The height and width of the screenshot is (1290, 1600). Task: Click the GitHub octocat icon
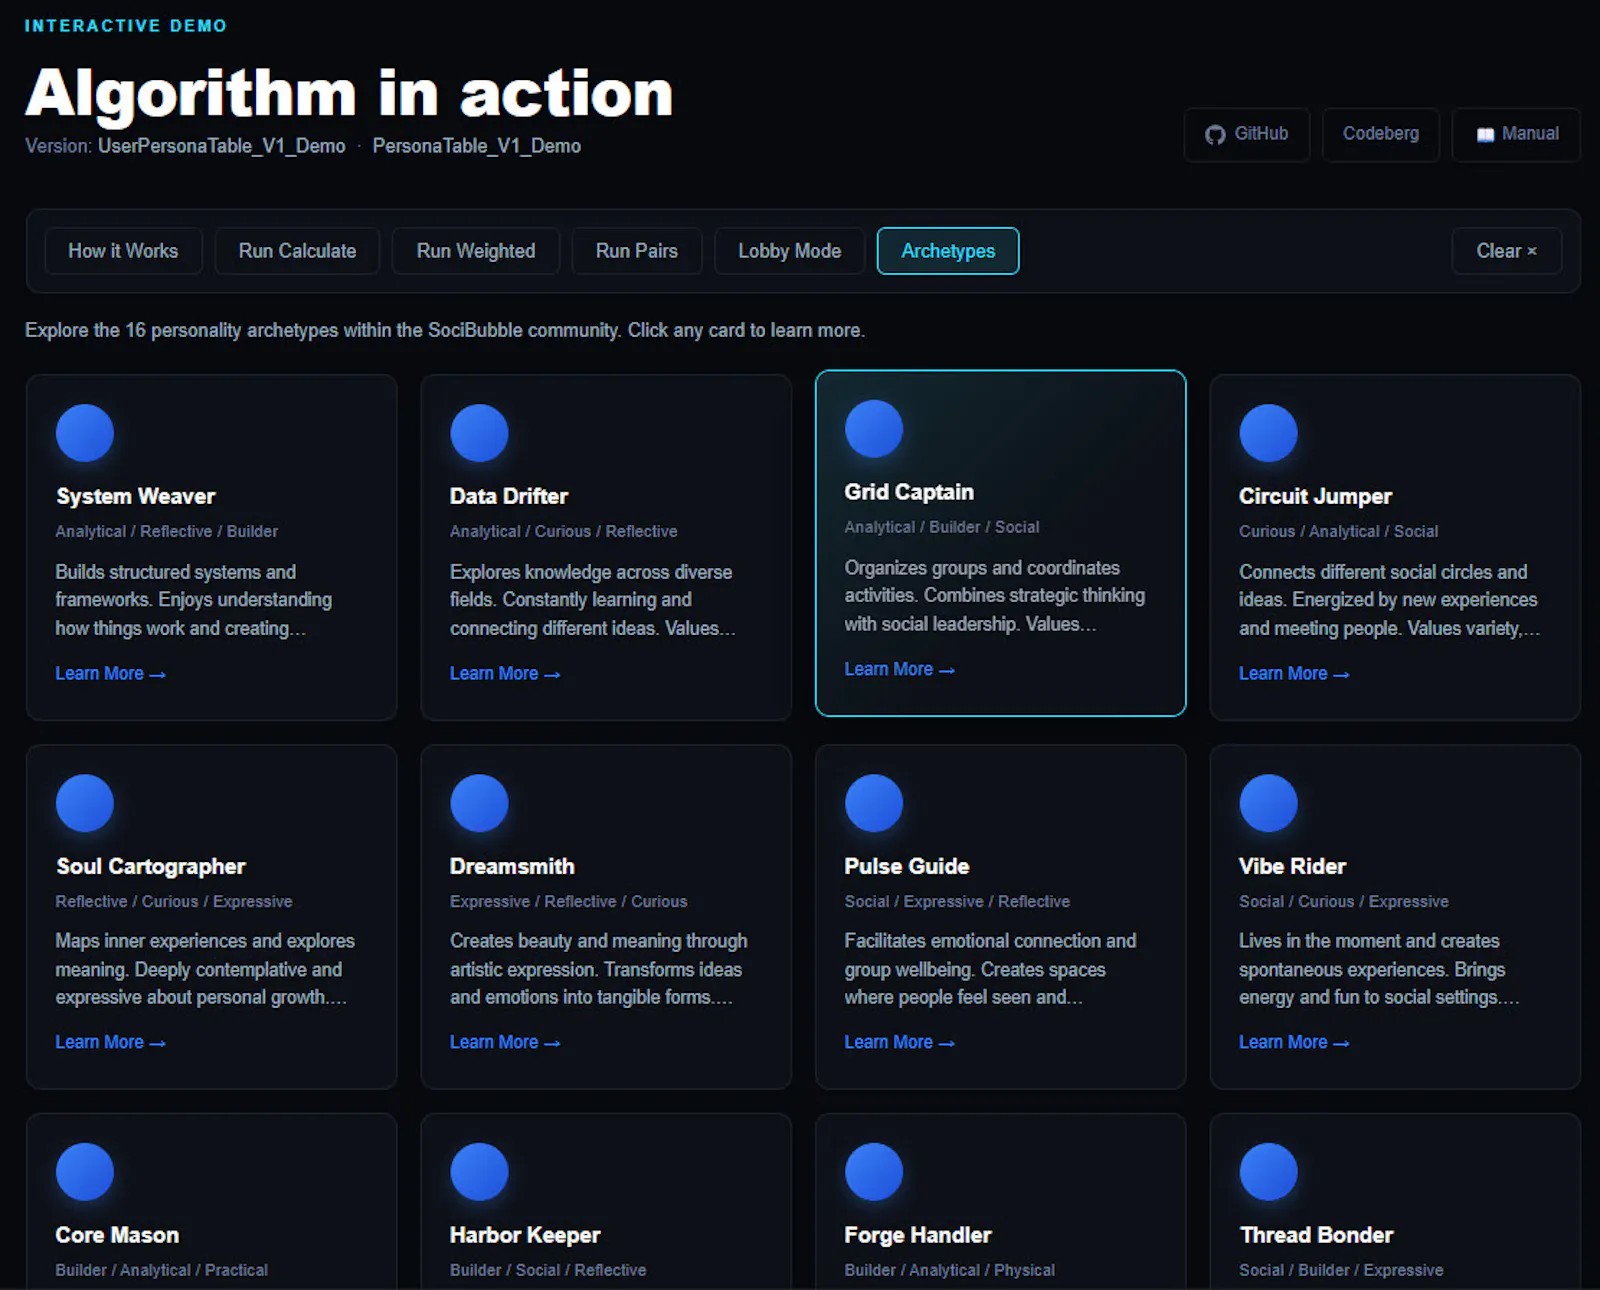coord(1215,135)
